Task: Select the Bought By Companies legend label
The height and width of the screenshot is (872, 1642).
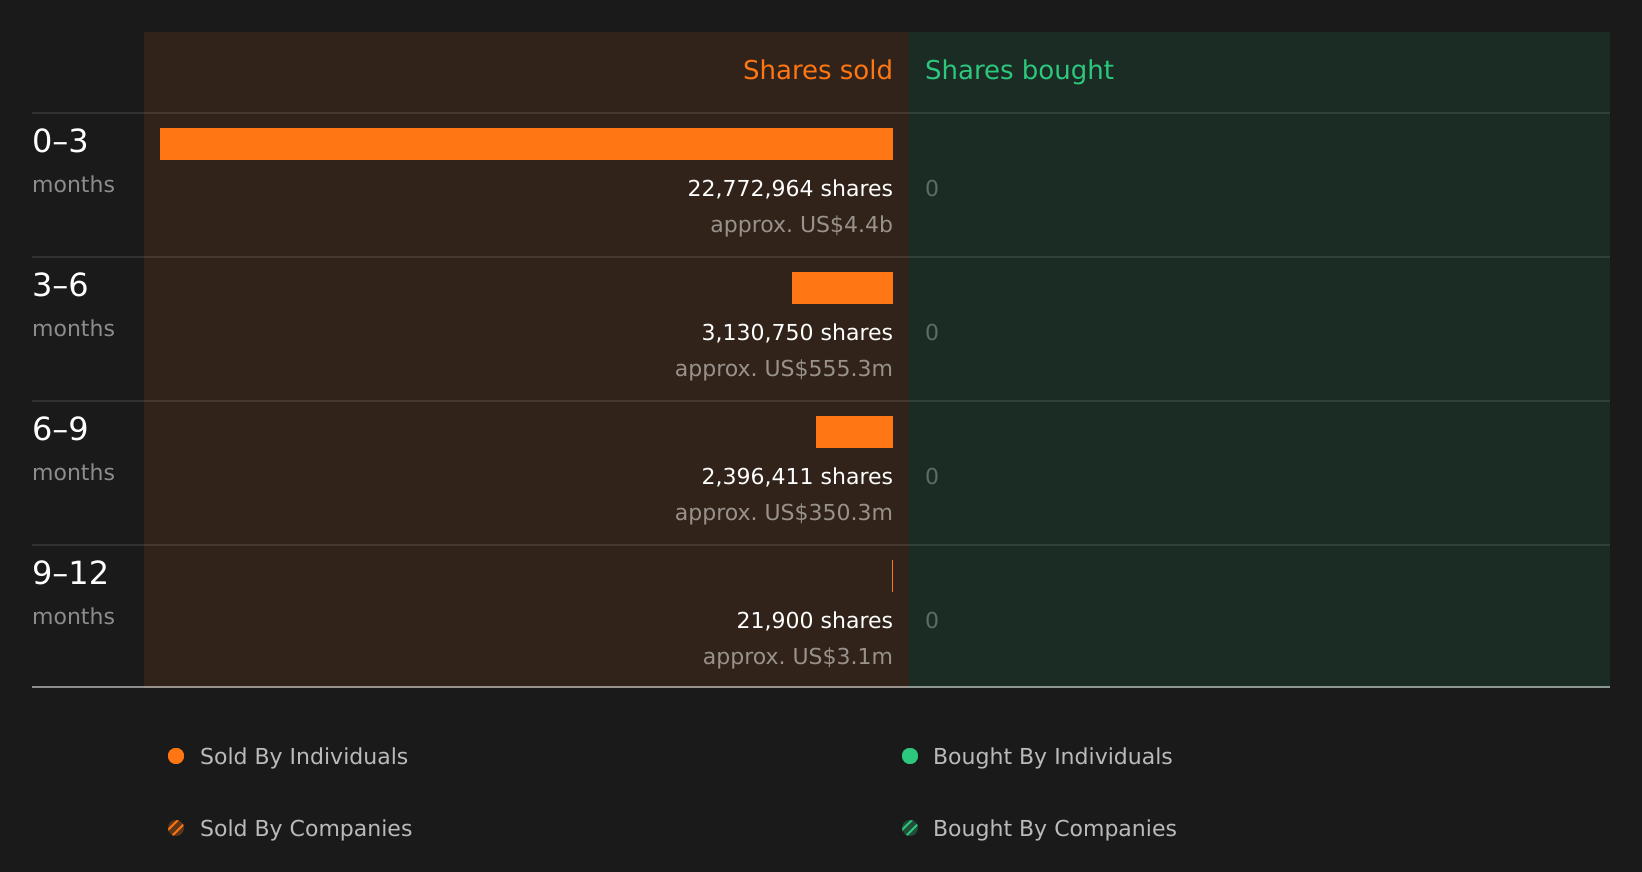Action: tap(1055, 829)
